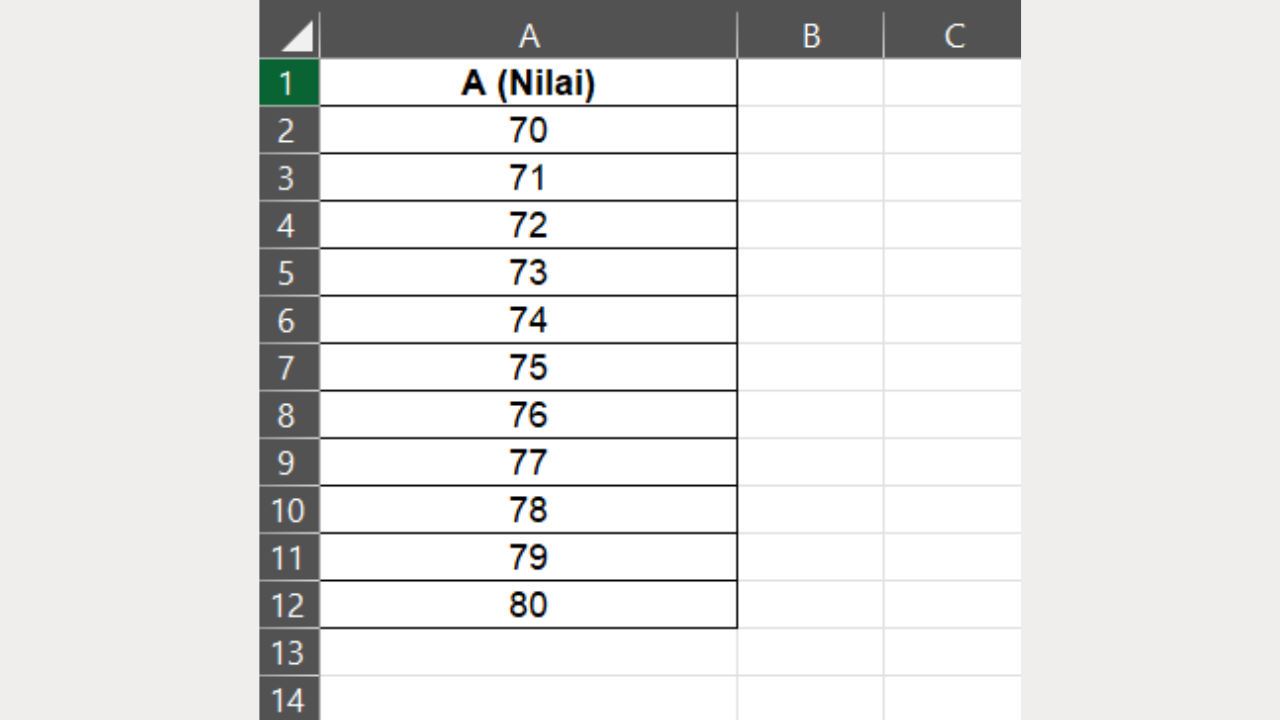Image resolution: width=1280 pixels, height=720 pixels.
Task: Select row 5 header
Action: point(289,272)
